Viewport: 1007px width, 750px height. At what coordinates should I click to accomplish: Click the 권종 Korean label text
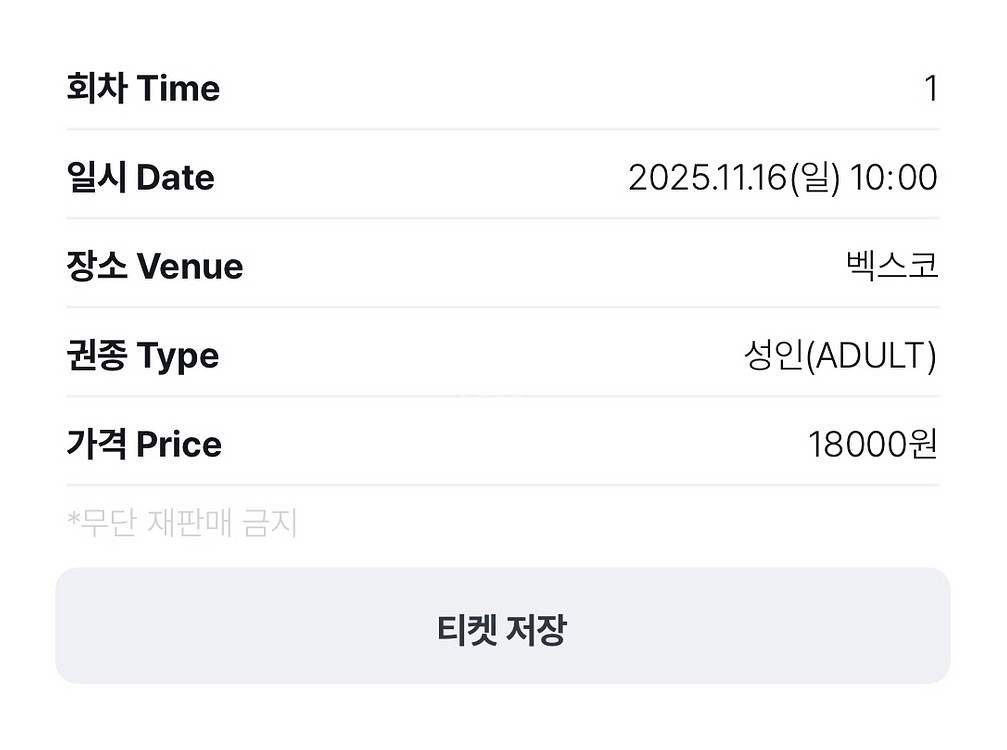tap(96, 356)
